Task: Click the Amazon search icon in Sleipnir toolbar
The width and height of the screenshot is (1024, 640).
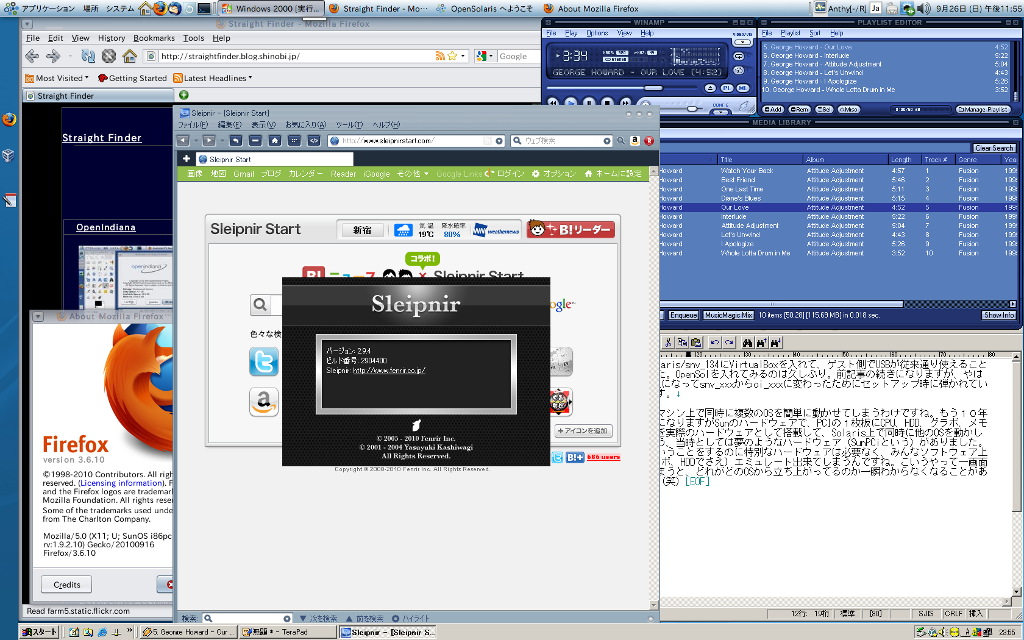Action: (635, 140)
